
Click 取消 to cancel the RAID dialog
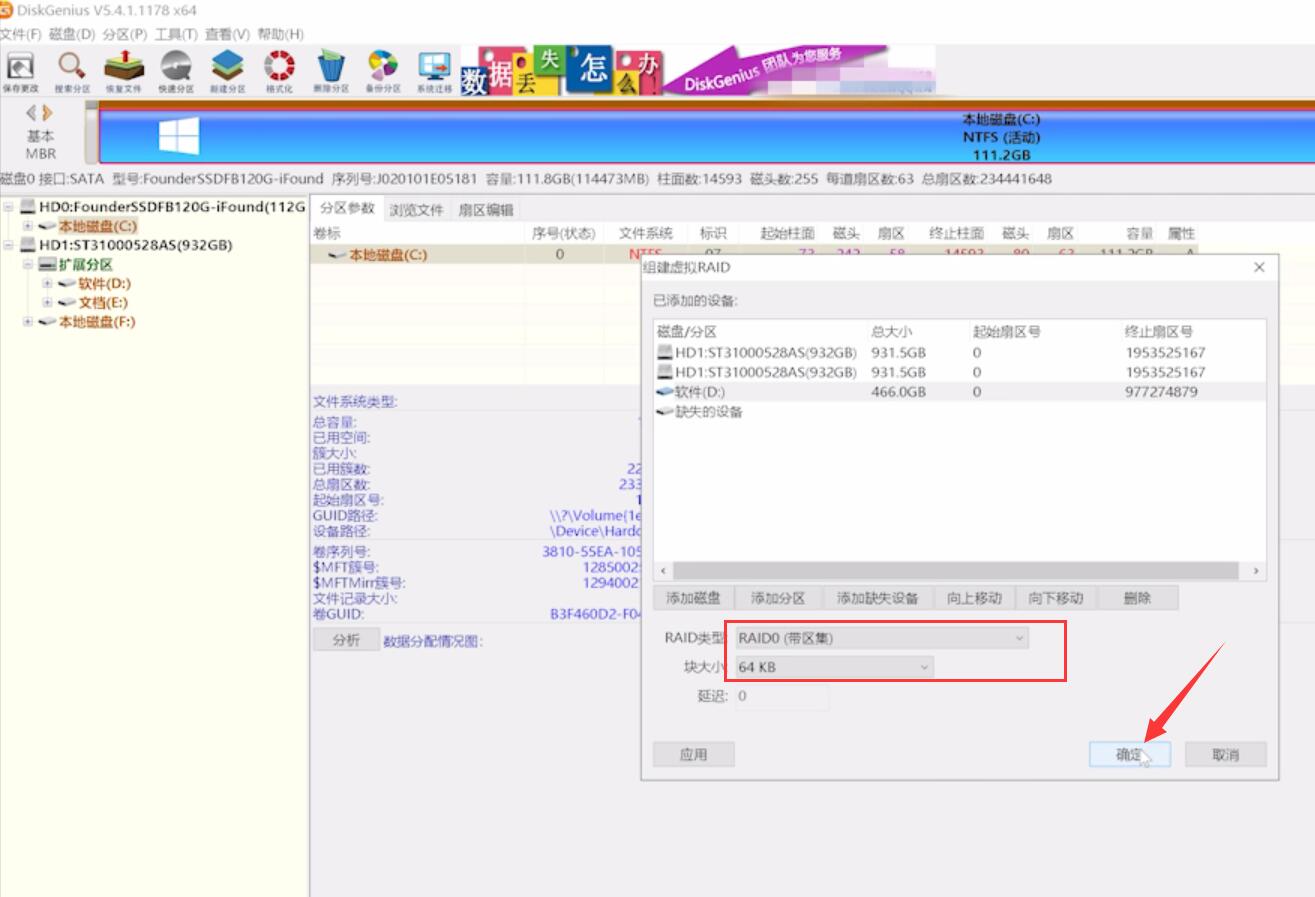coord(1225,755)
